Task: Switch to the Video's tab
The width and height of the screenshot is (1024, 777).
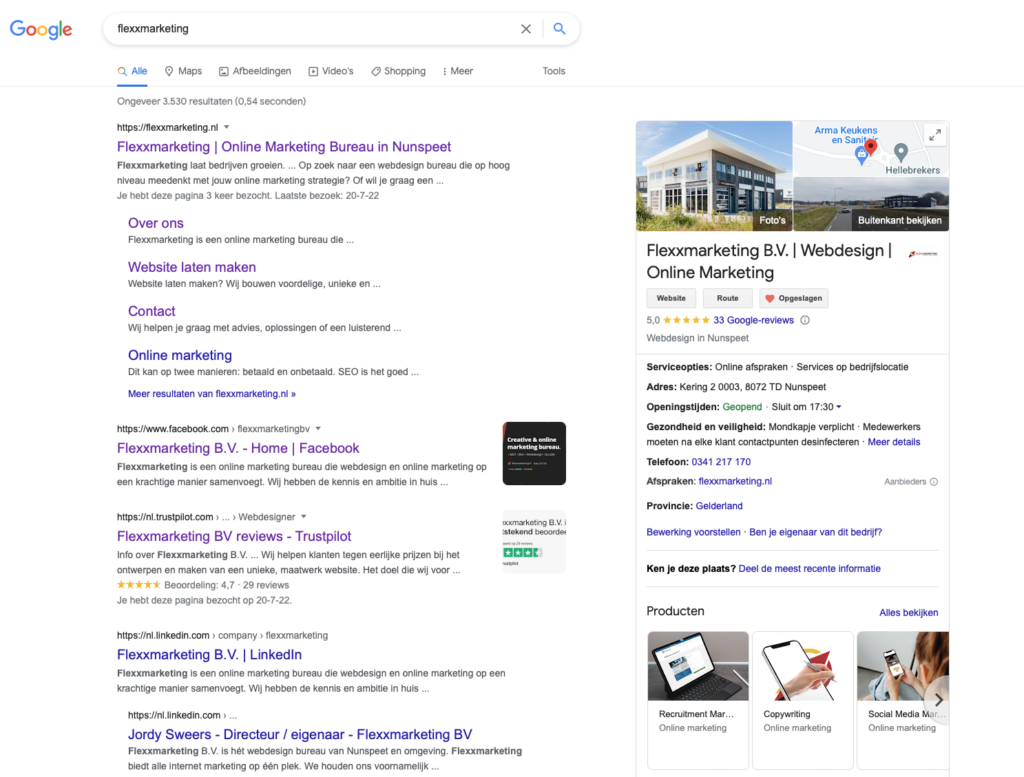Action: coord(331,71)
